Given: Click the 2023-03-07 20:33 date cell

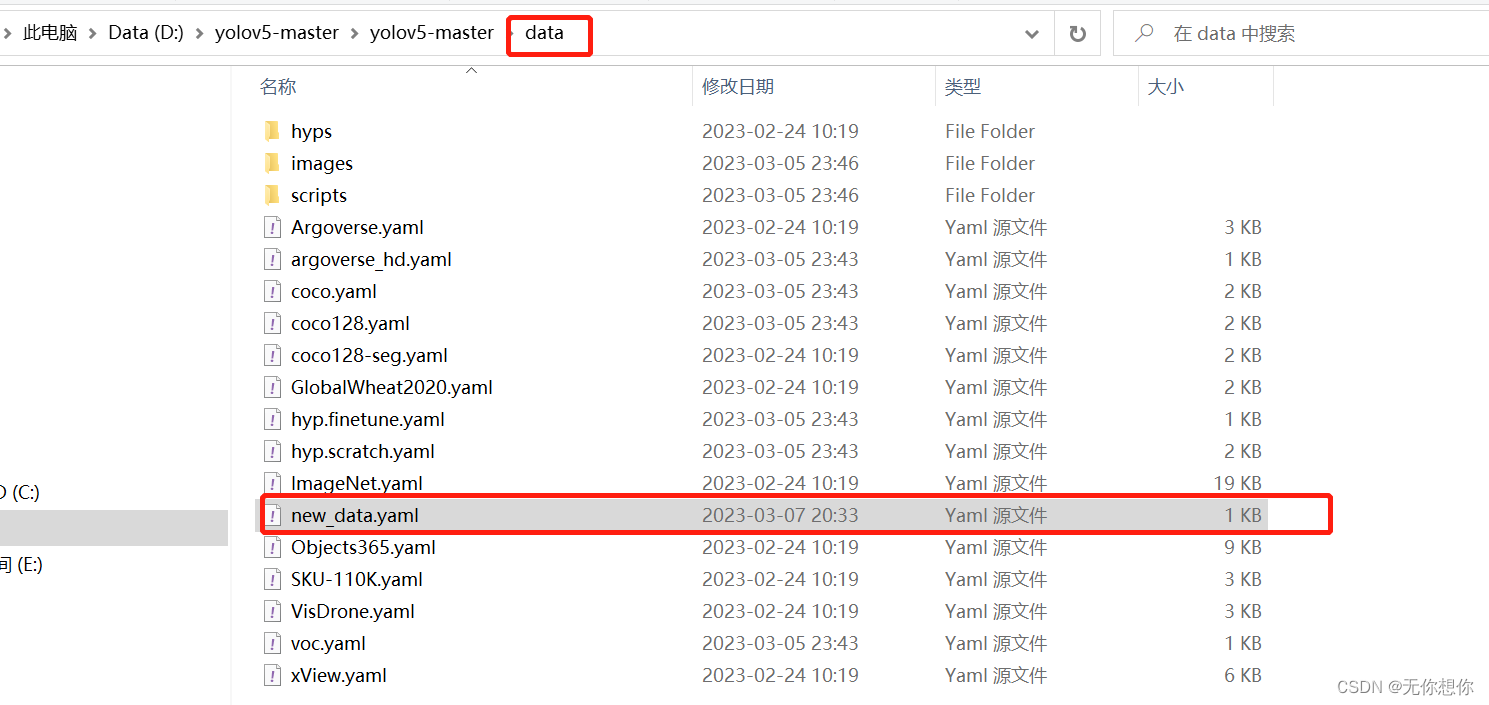Looking at the screenshot, I should [x=780, y=515].
